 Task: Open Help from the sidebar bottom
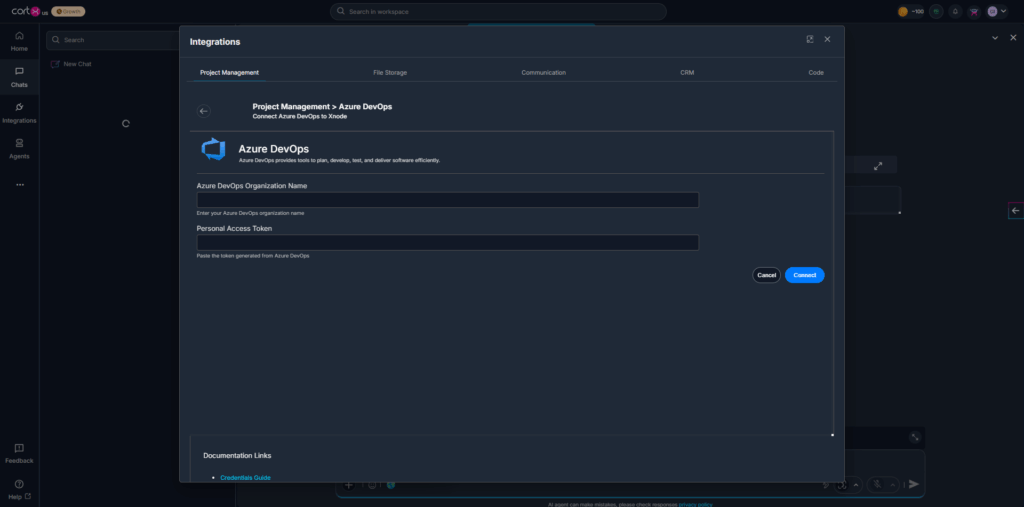[x=19, y=489]
